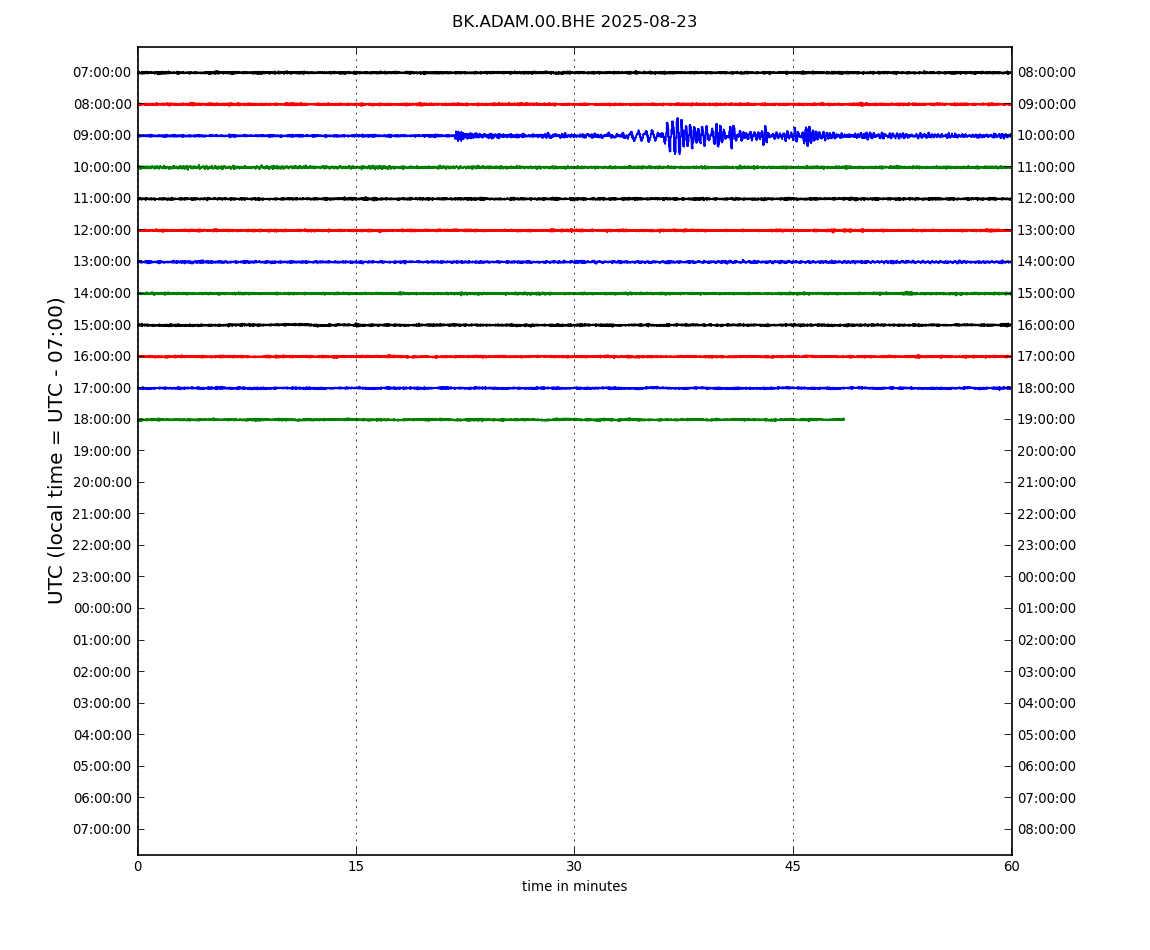Screen dimensions: 1150x950
Task: Click the left axis label 03:00:00
Action: (x=102, y=704)
